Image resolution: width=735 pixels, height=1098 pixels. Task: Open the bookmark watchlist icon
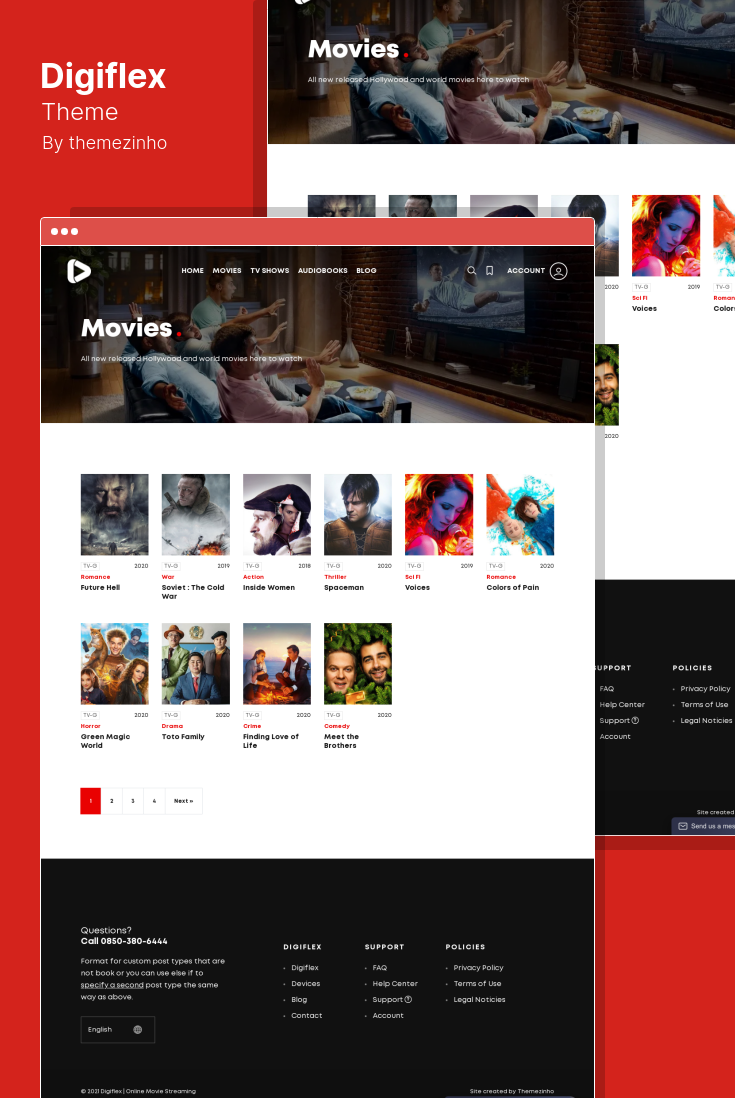(x=490, y=270)
